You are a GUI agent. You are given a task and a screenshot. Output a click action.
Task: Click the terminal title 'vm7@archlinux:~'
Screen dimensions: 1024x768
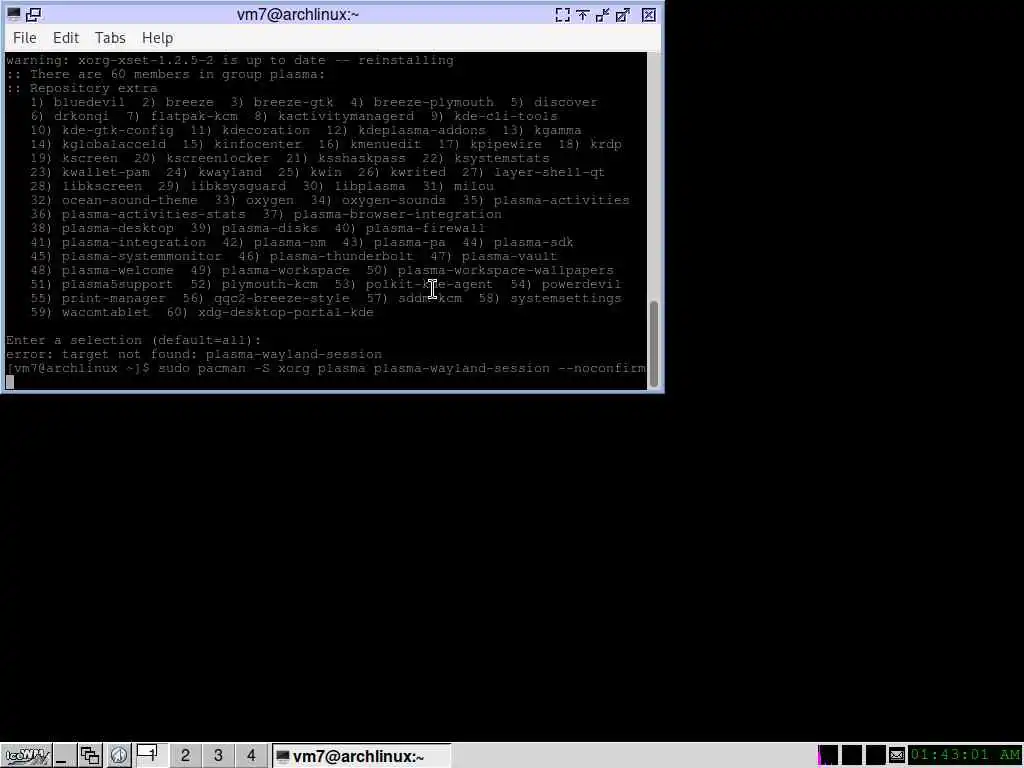(x=298, y=14)
